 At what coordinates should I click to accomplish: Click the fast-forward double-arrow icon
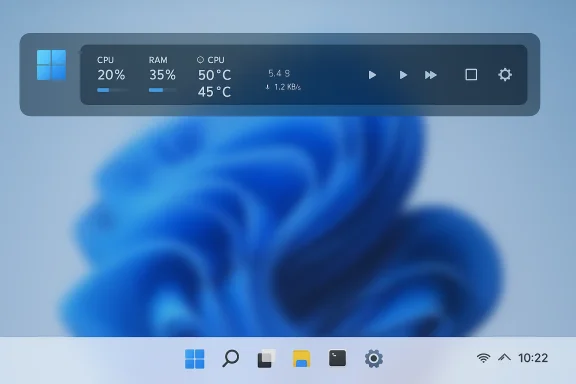431,75
